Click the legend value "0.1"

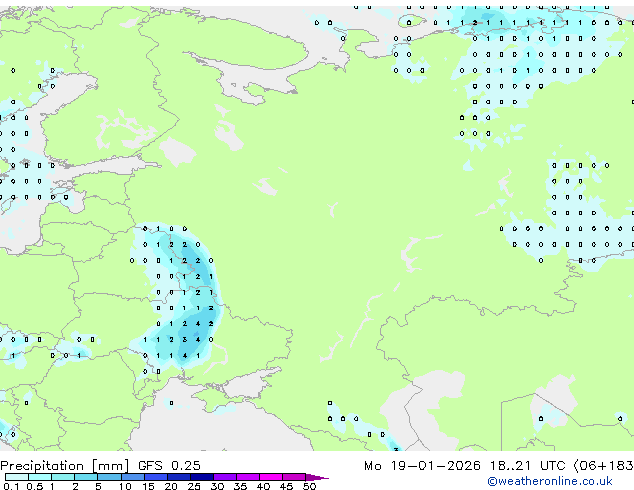pos(11,486)
